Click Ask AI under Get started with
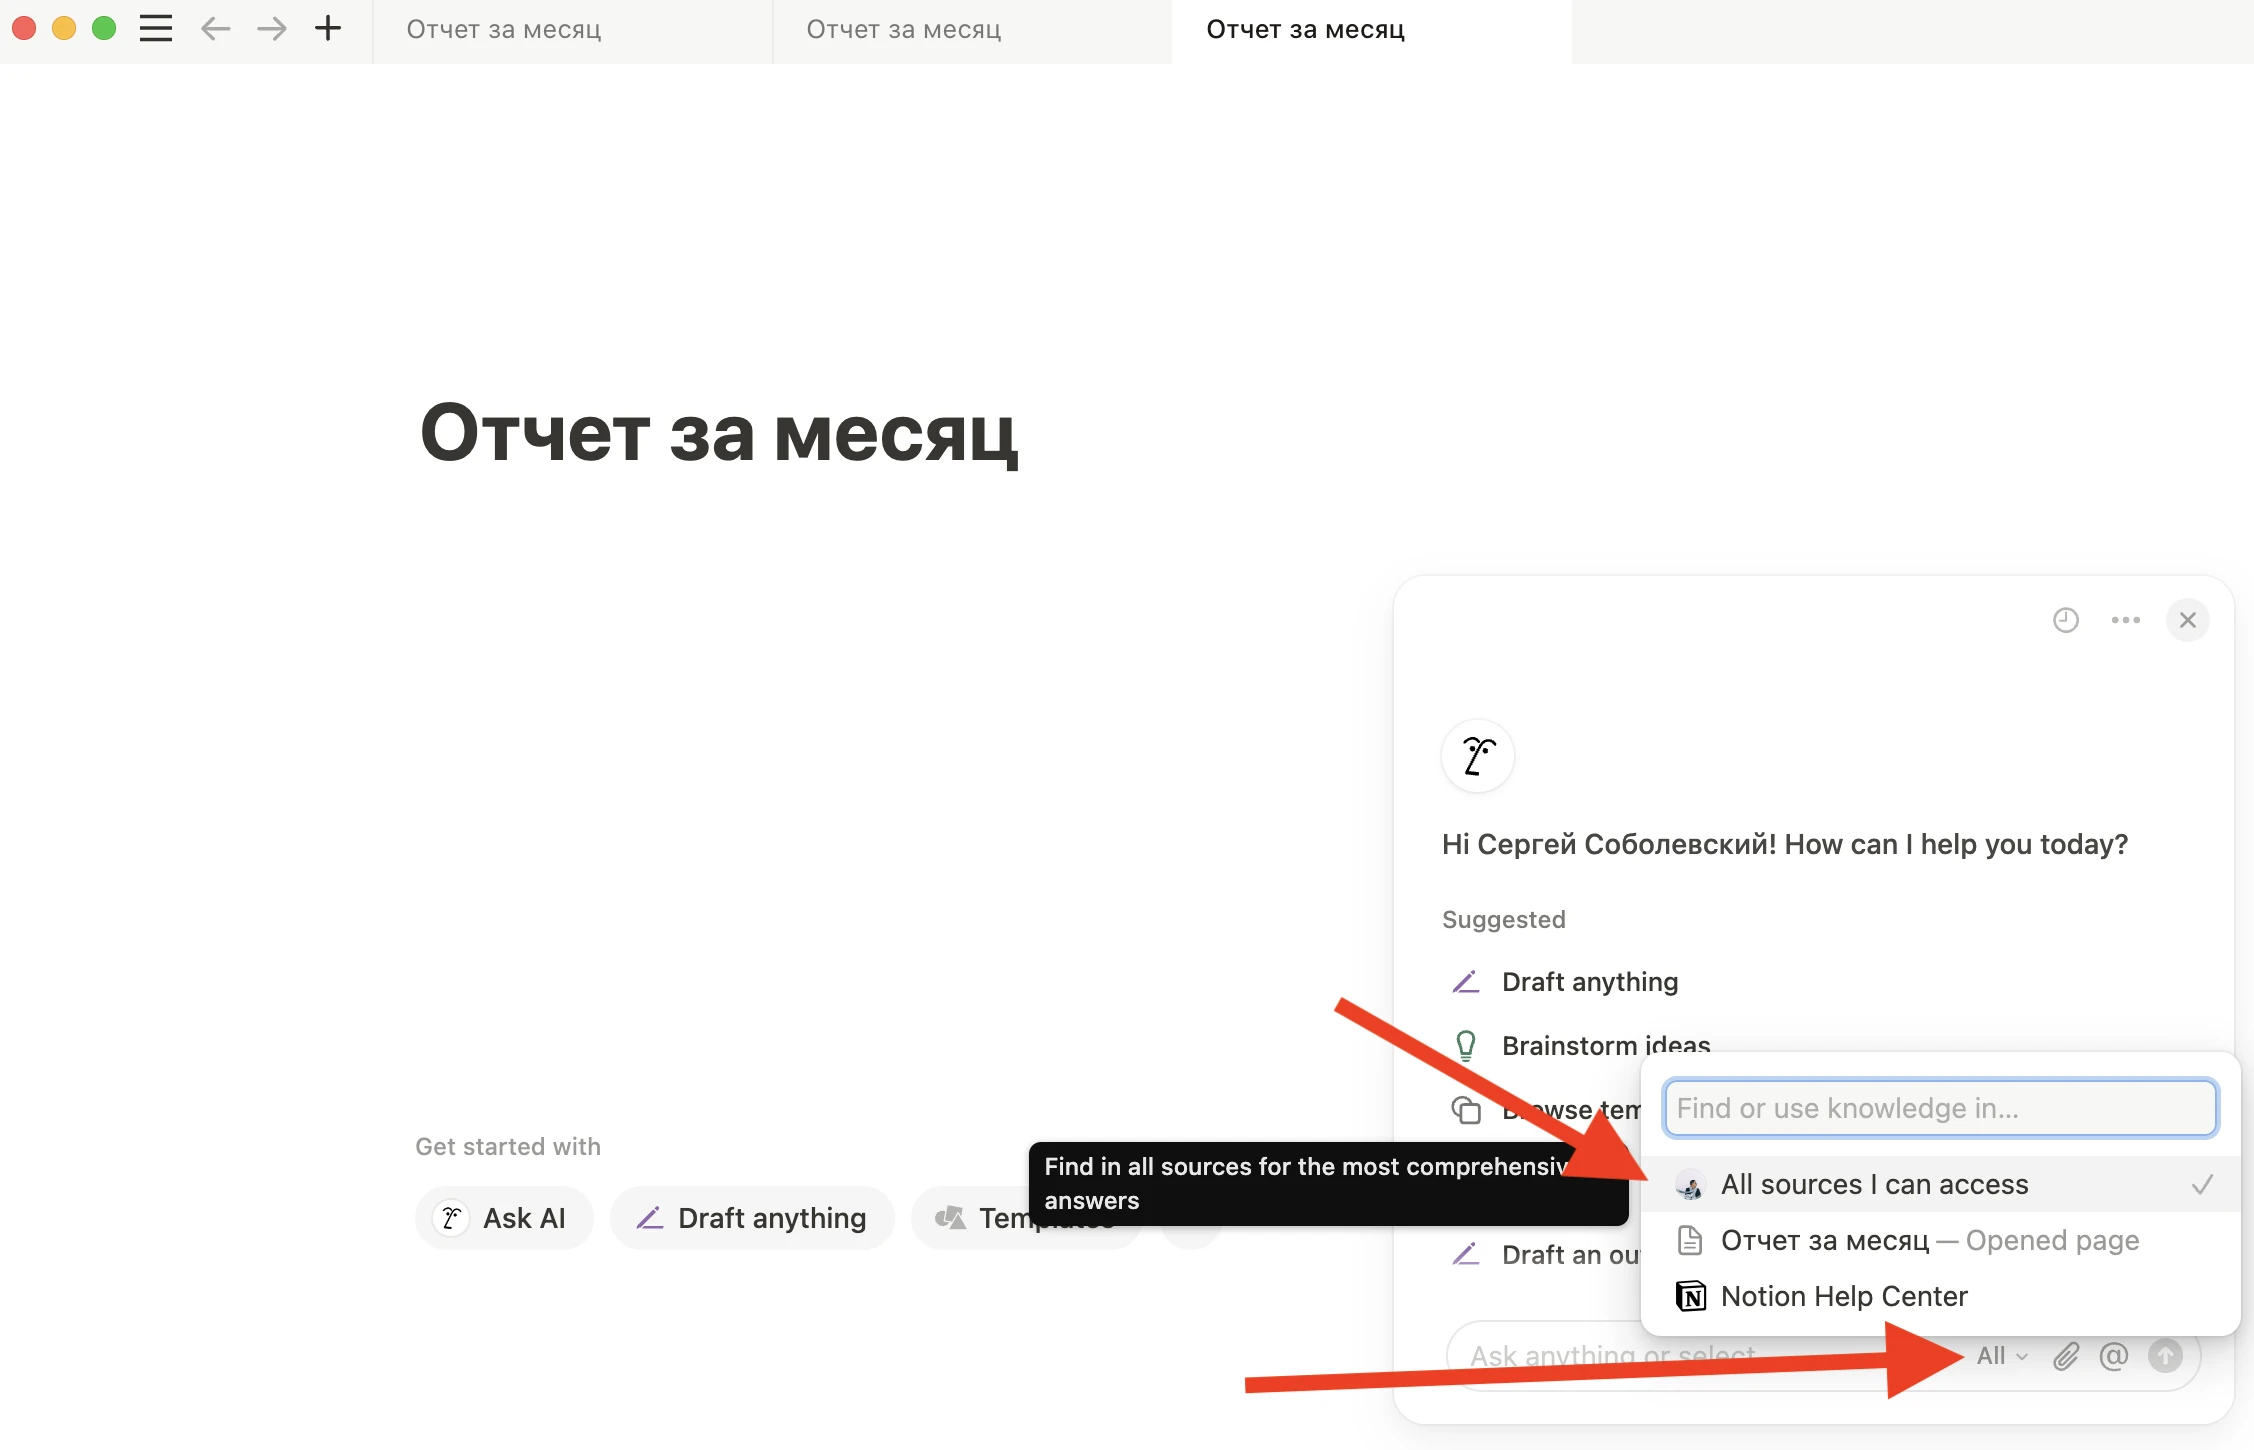 click(504, 1218)
